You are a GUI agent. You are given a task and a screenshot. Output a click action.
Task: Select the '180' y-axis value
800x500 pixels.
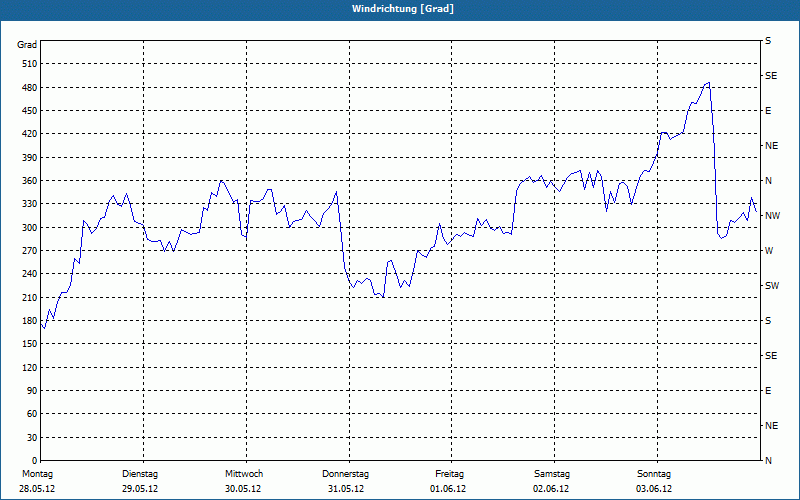(30, 321)
